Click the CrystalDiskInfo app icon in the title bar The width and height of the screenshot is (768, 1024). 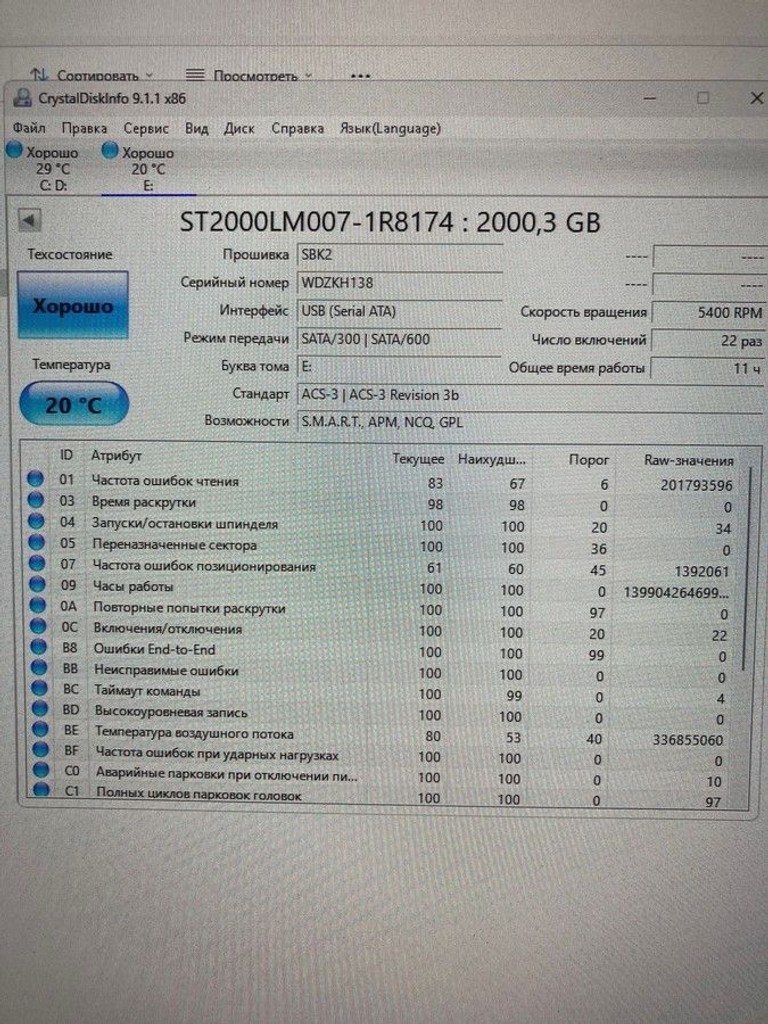pyautogui.click(x=22, y=98)
